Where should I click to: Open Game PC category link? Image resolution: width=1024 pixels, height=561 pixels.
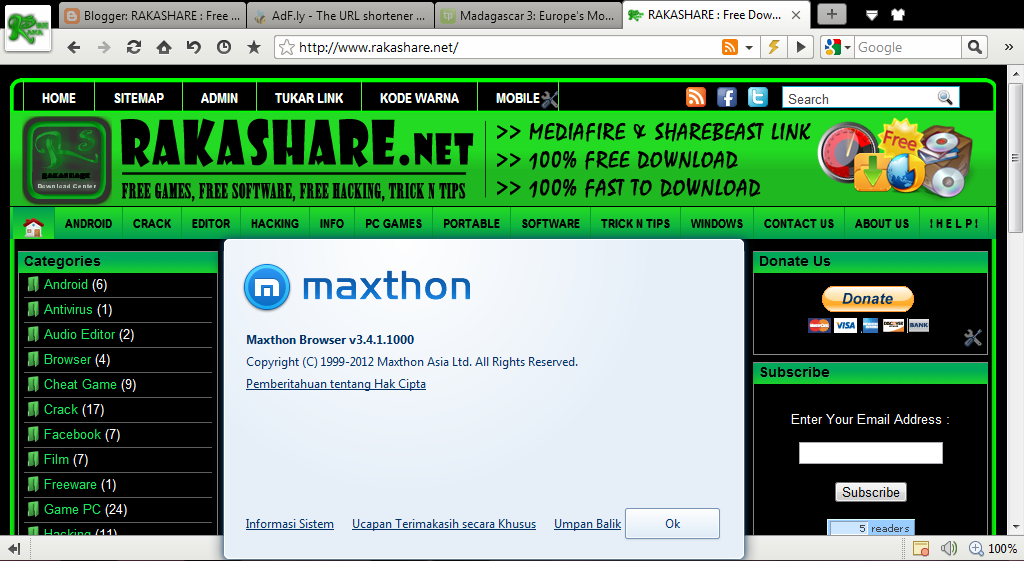coord(72,509)
